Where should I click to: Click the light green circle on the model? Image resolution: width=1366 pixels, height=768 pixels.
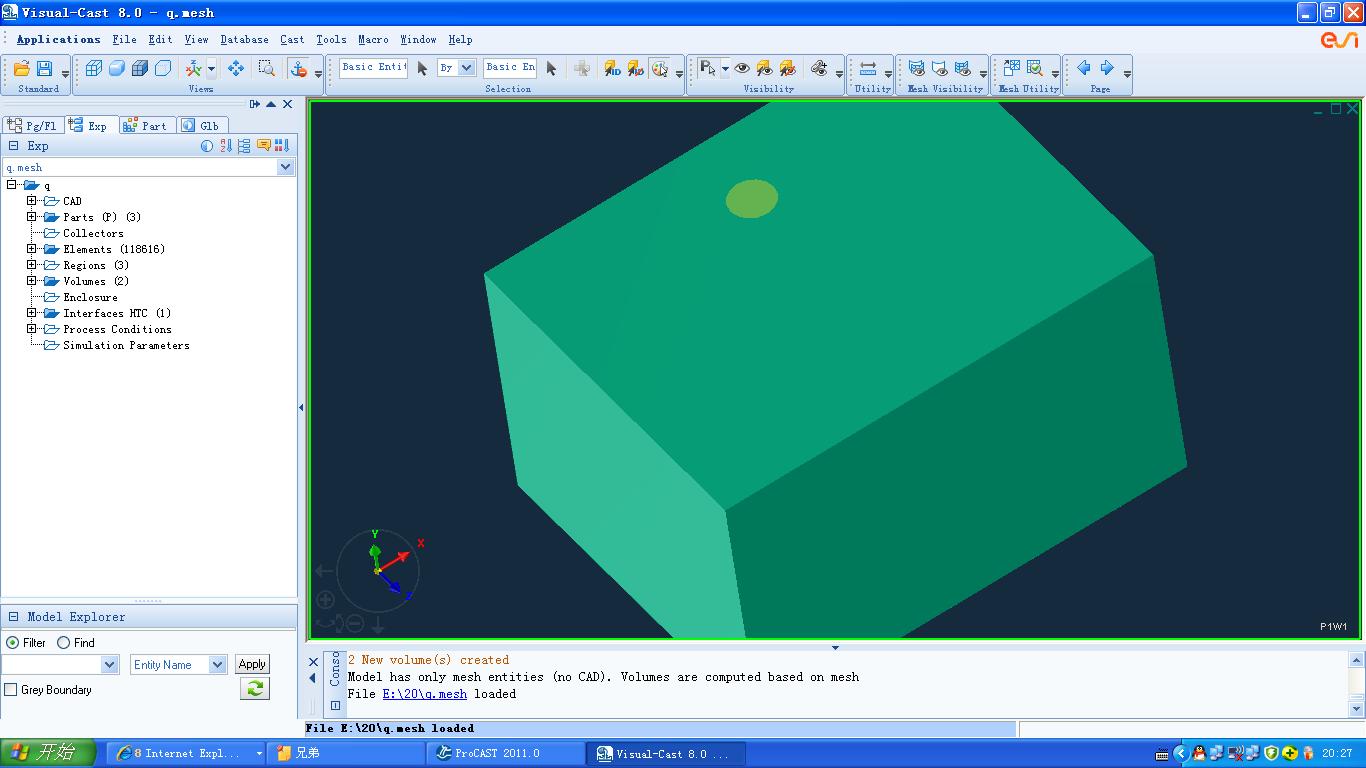pyautogui.click(x=752, y=199)
